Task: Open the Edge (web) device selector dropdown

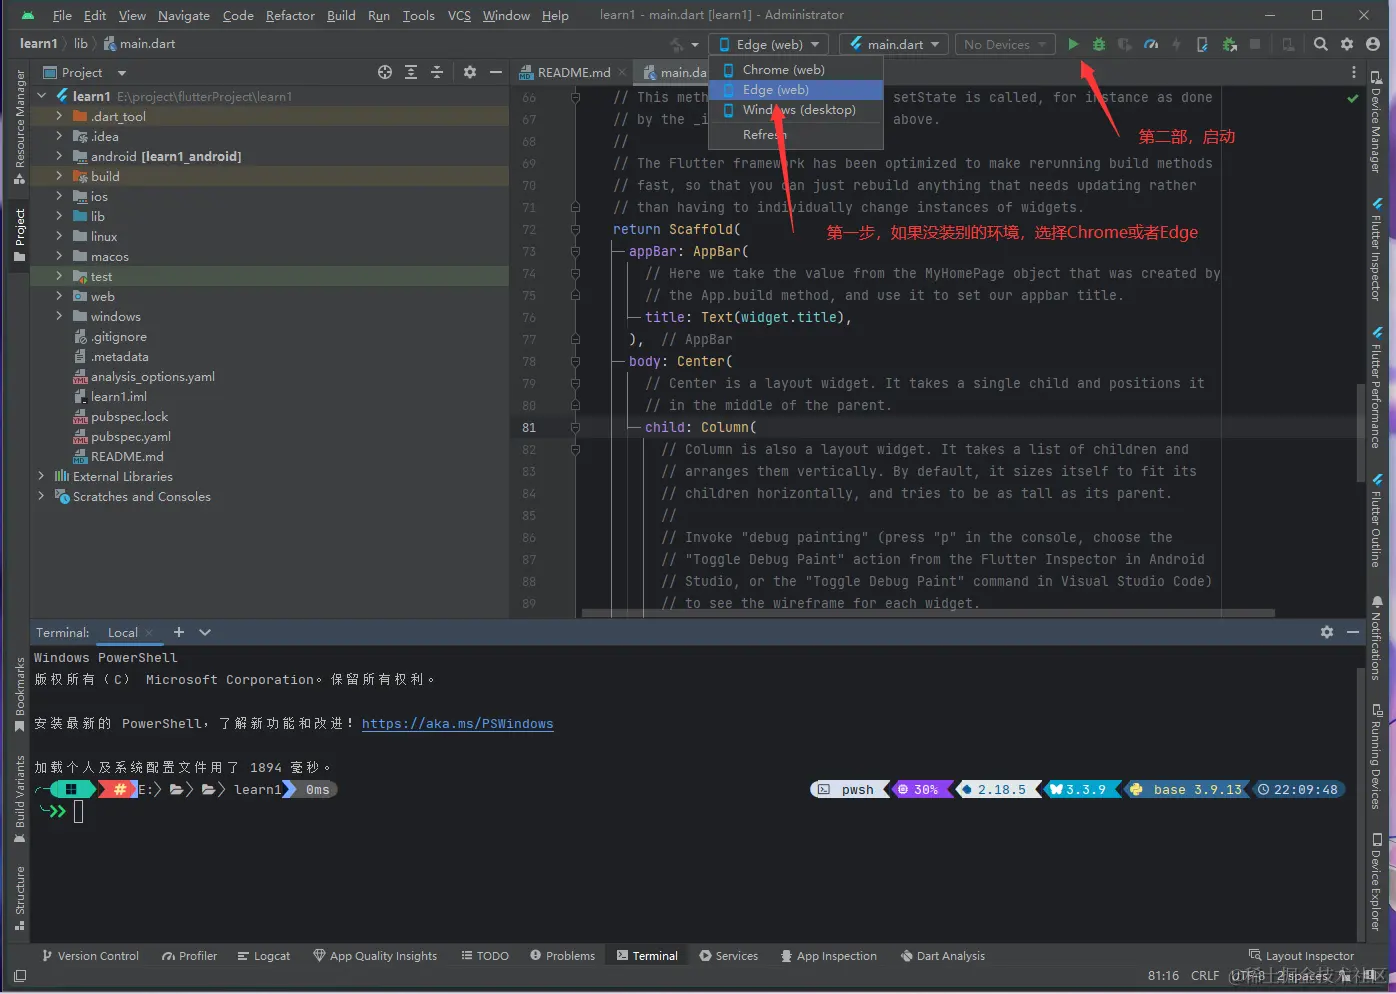Action: pyautogui.click(x=769, y=44)
